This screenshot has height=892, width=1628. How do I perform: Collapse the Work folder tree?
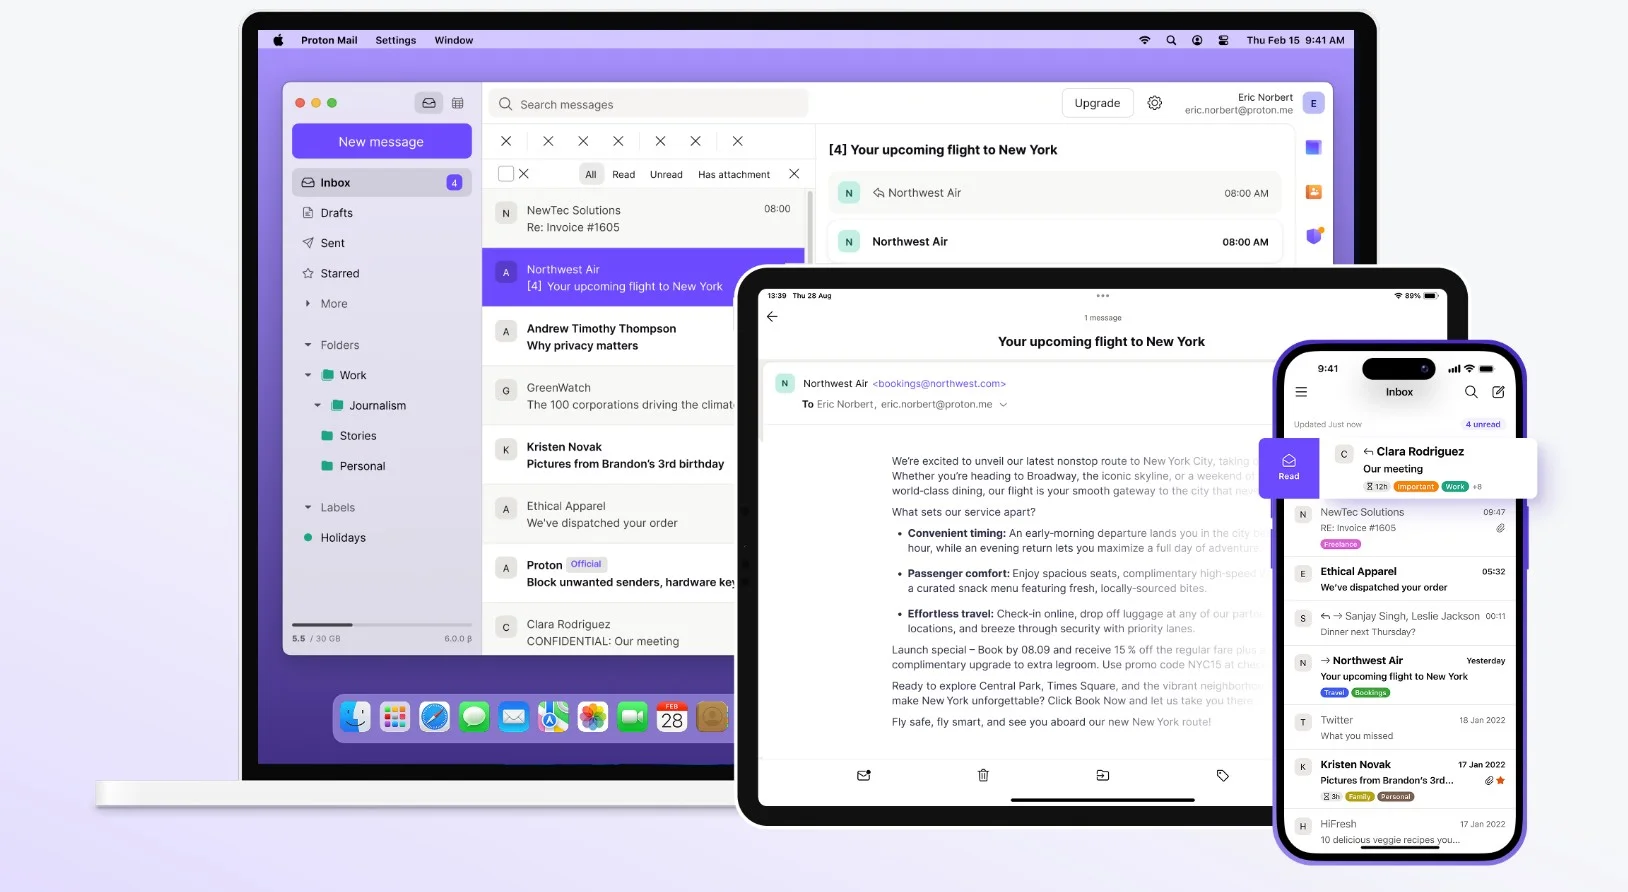[x=308, y=376]
